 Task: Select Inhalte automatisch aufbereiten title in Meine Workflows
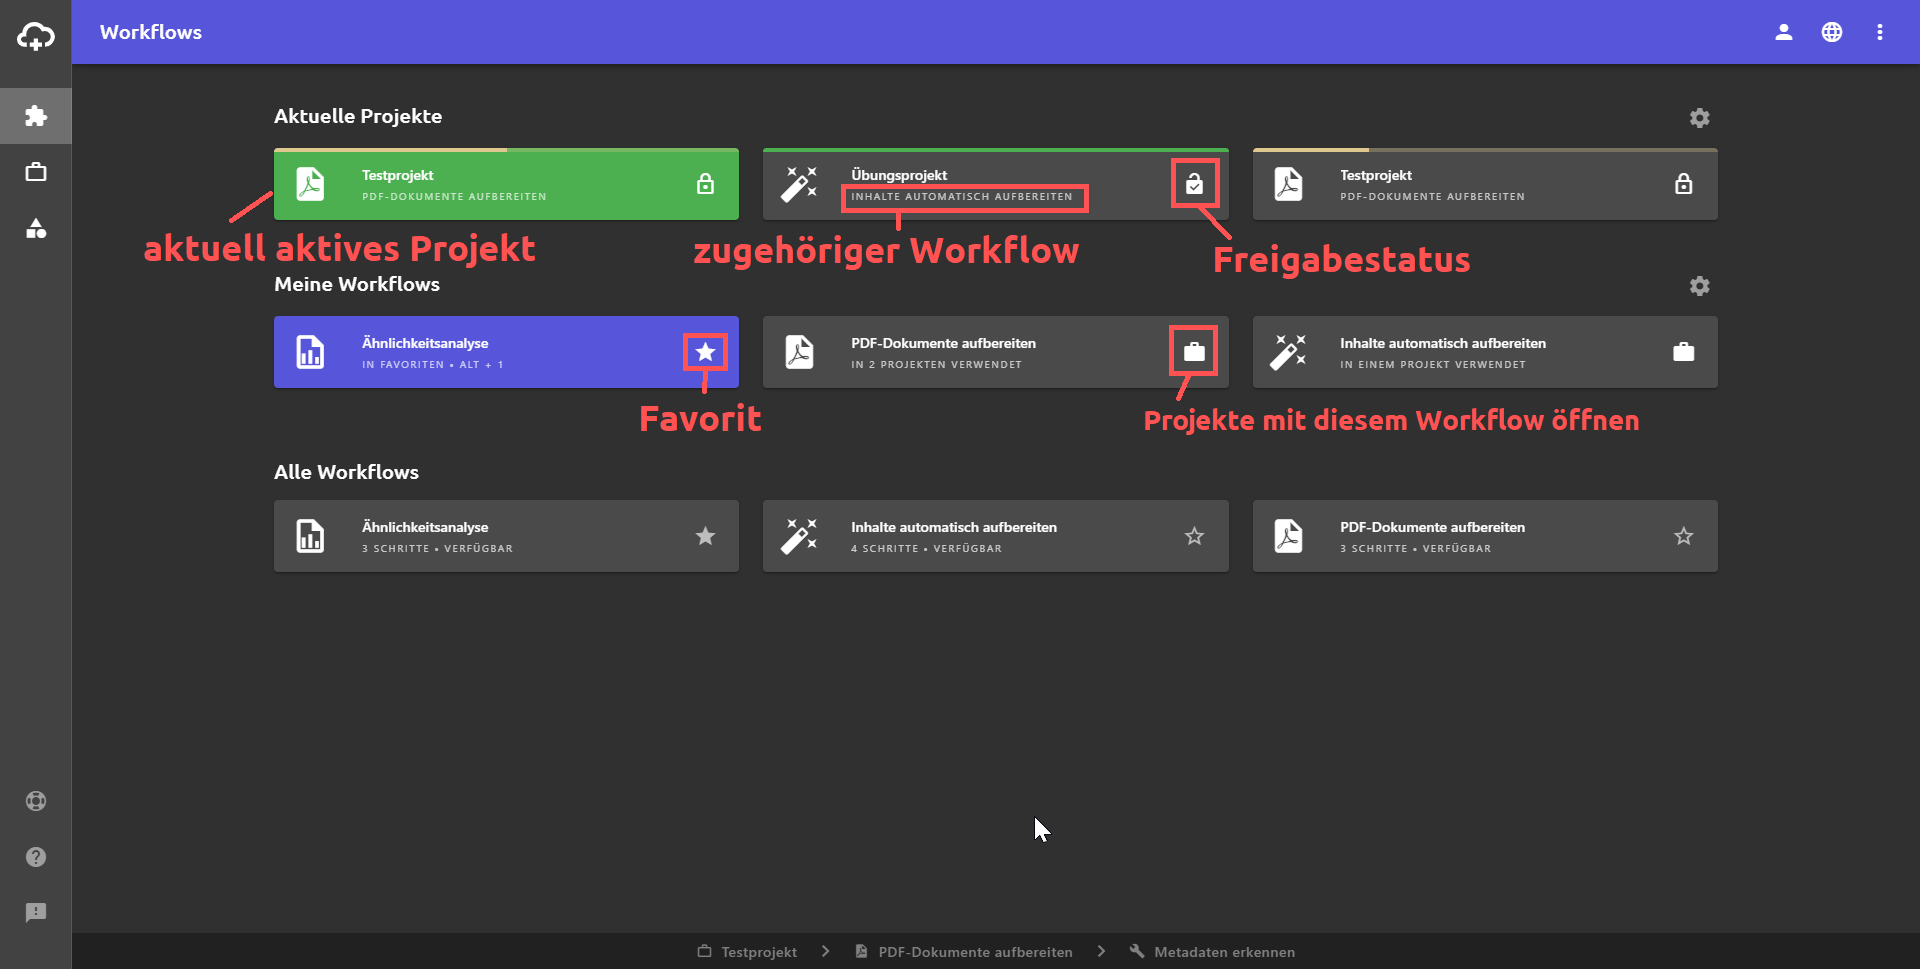pyautogui.click(x=1443, y=343)
